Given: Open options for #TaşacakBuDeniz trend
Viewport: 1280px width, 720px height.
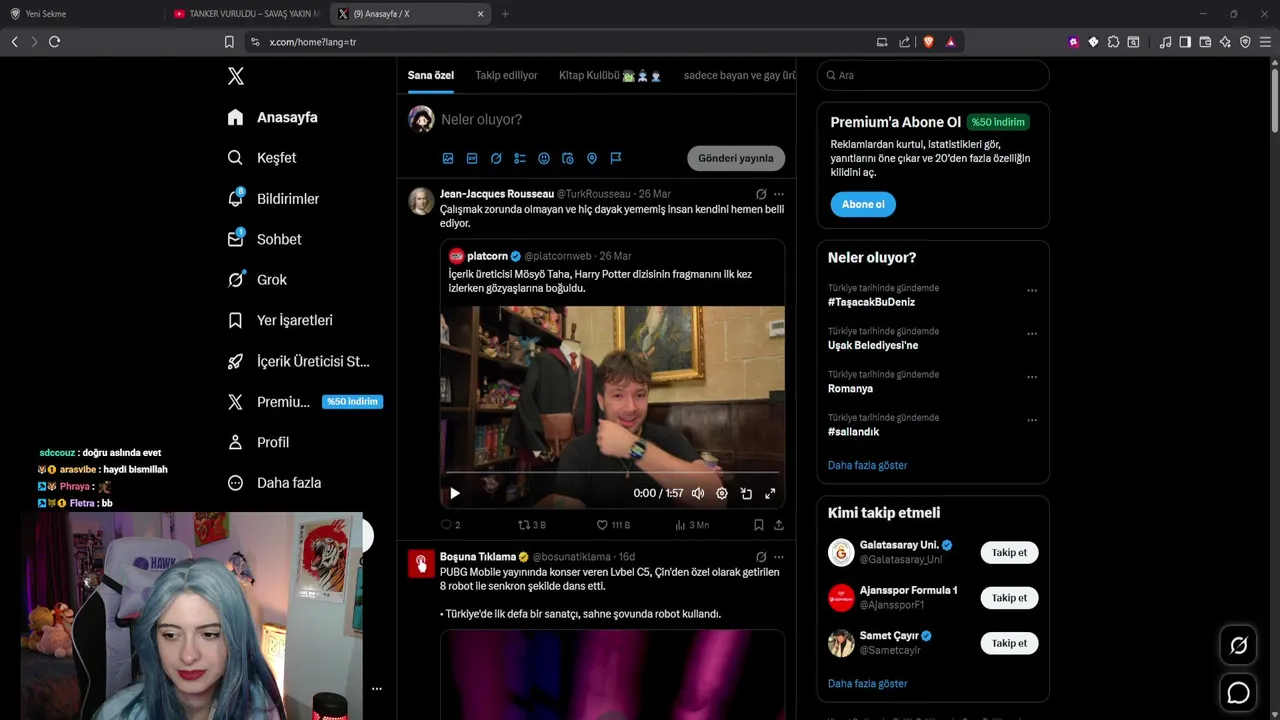Looking at the screenshot, I should coord(1032,291).
